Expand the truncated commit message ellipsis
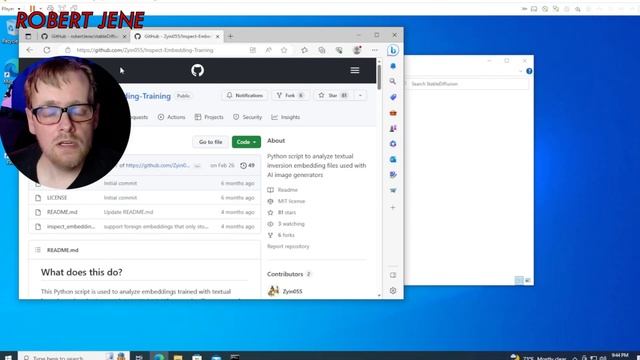This screenshot has width=640, height=360. point(197,165)
